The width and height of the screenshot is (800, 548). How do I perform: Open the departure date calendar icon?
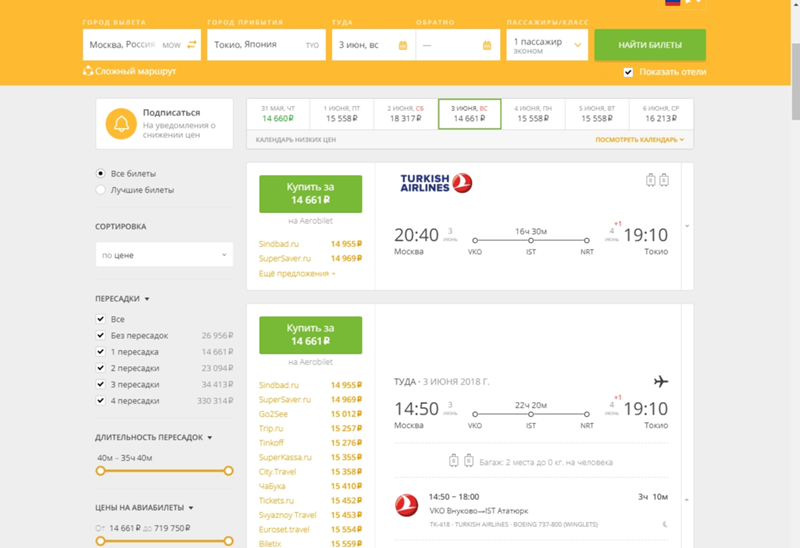click(402, 45)
